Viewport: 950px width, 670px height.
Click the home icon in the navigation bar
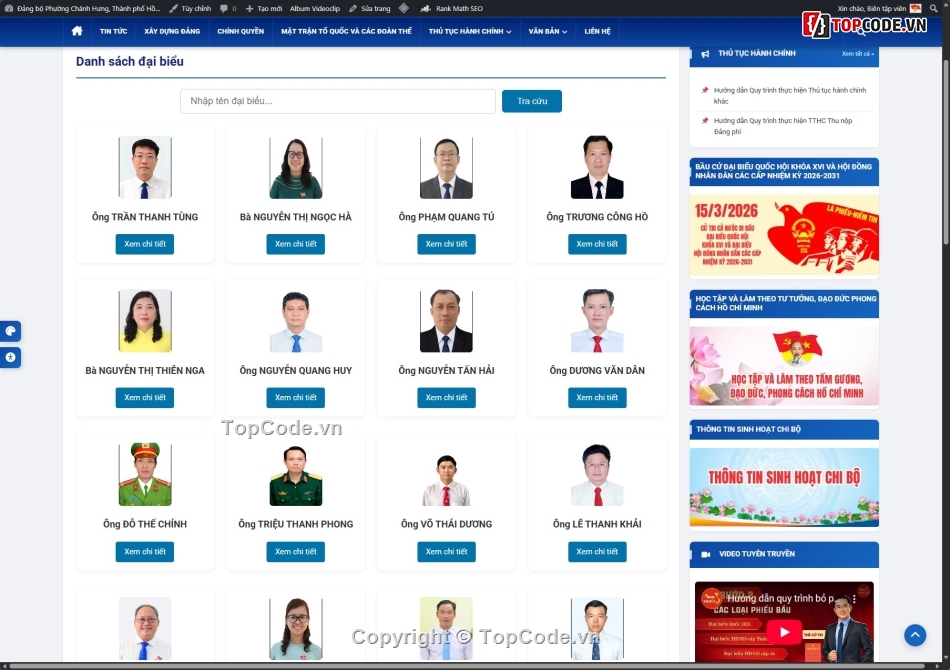coord(77,31)
